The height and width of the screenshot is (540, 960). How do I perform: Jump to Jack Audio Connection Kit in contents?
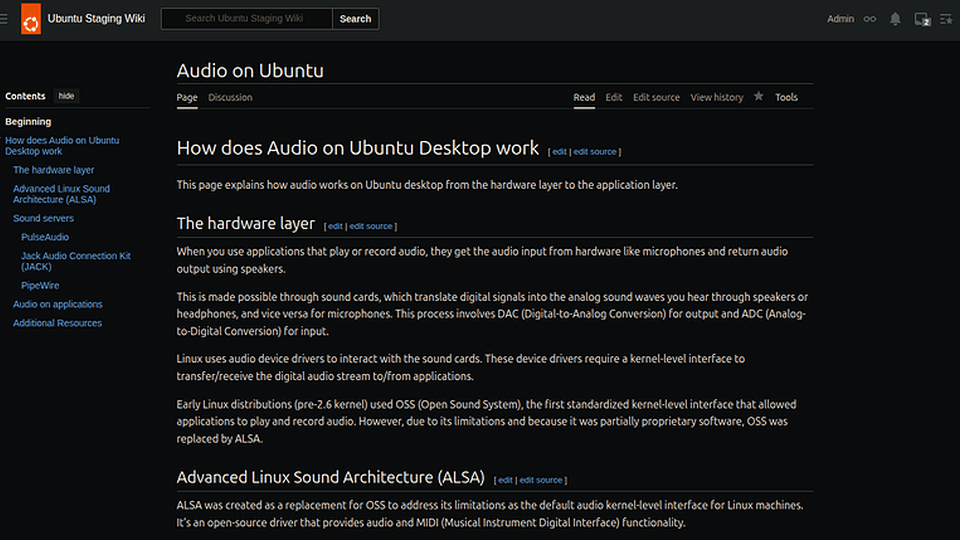click(x=75, y=261)
